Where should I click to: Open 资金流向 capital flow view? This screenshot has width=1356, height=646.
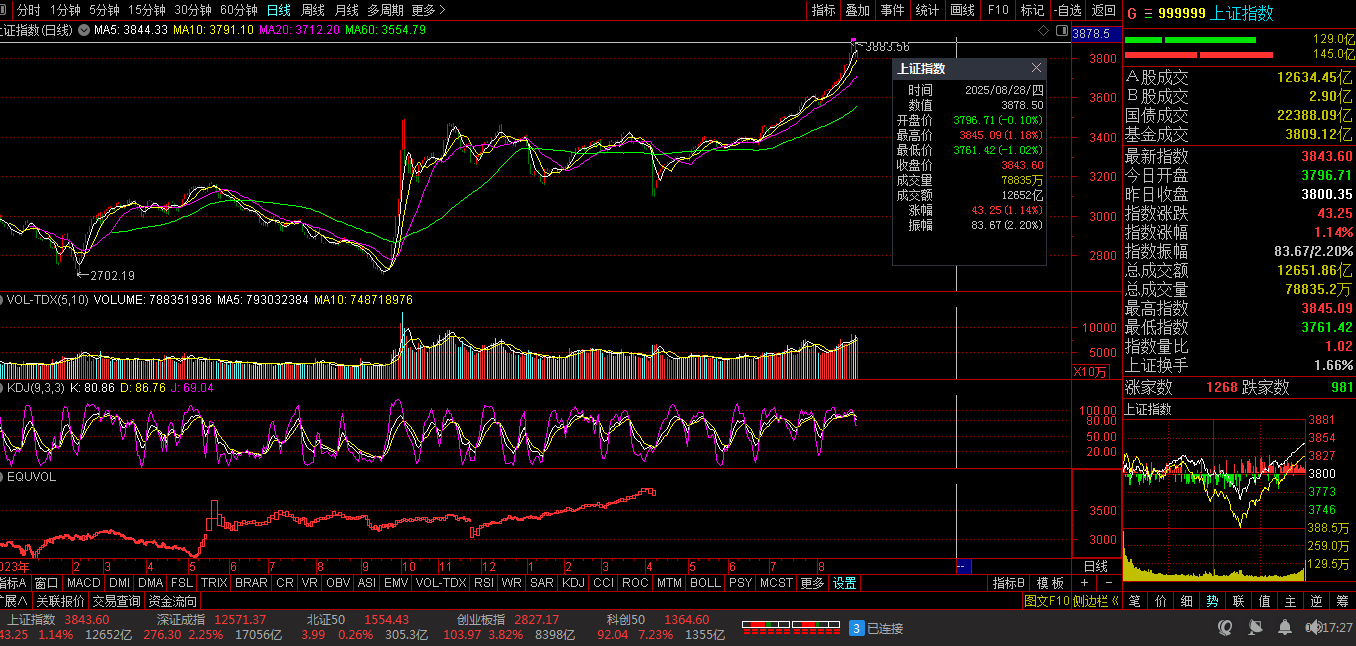pos(173,601)
